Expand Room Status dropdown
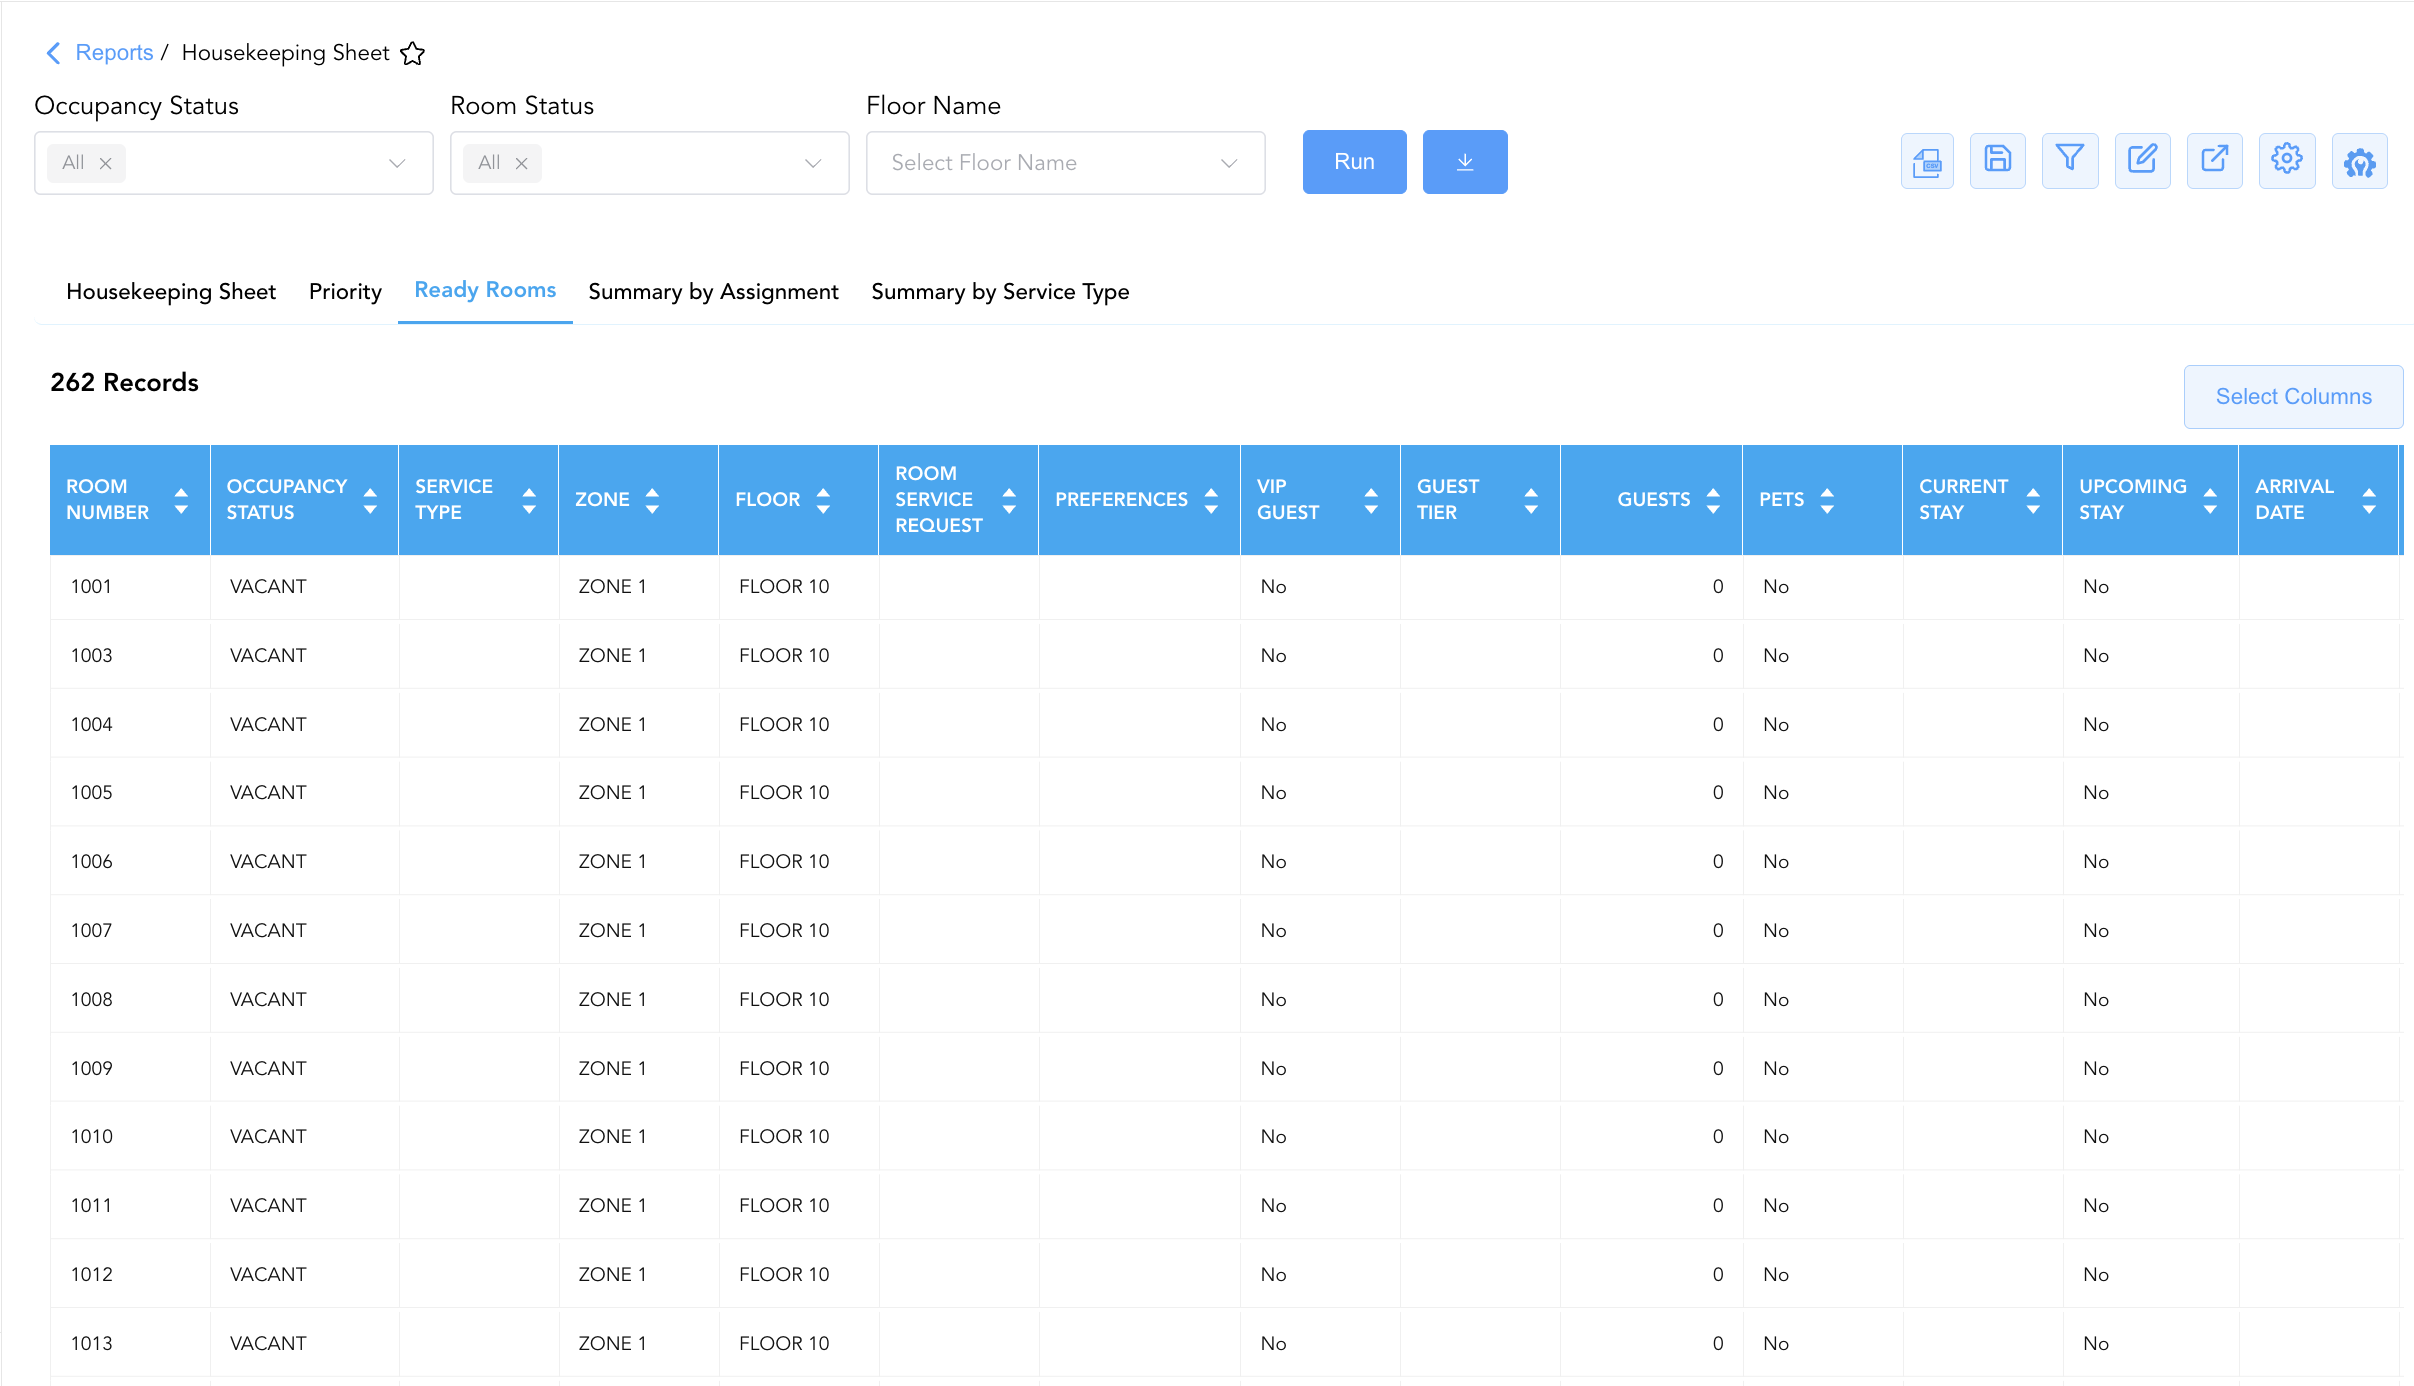2414x1386 pixels. pos(813,163)
